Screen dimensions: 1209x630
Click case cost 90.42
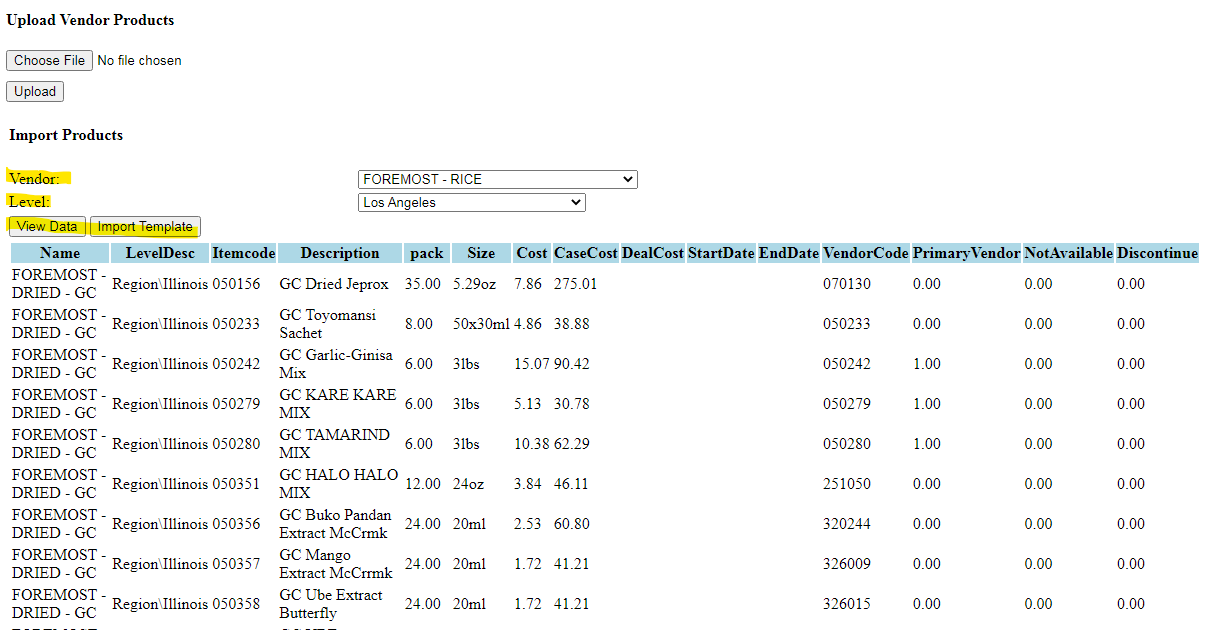click(572, 364)
